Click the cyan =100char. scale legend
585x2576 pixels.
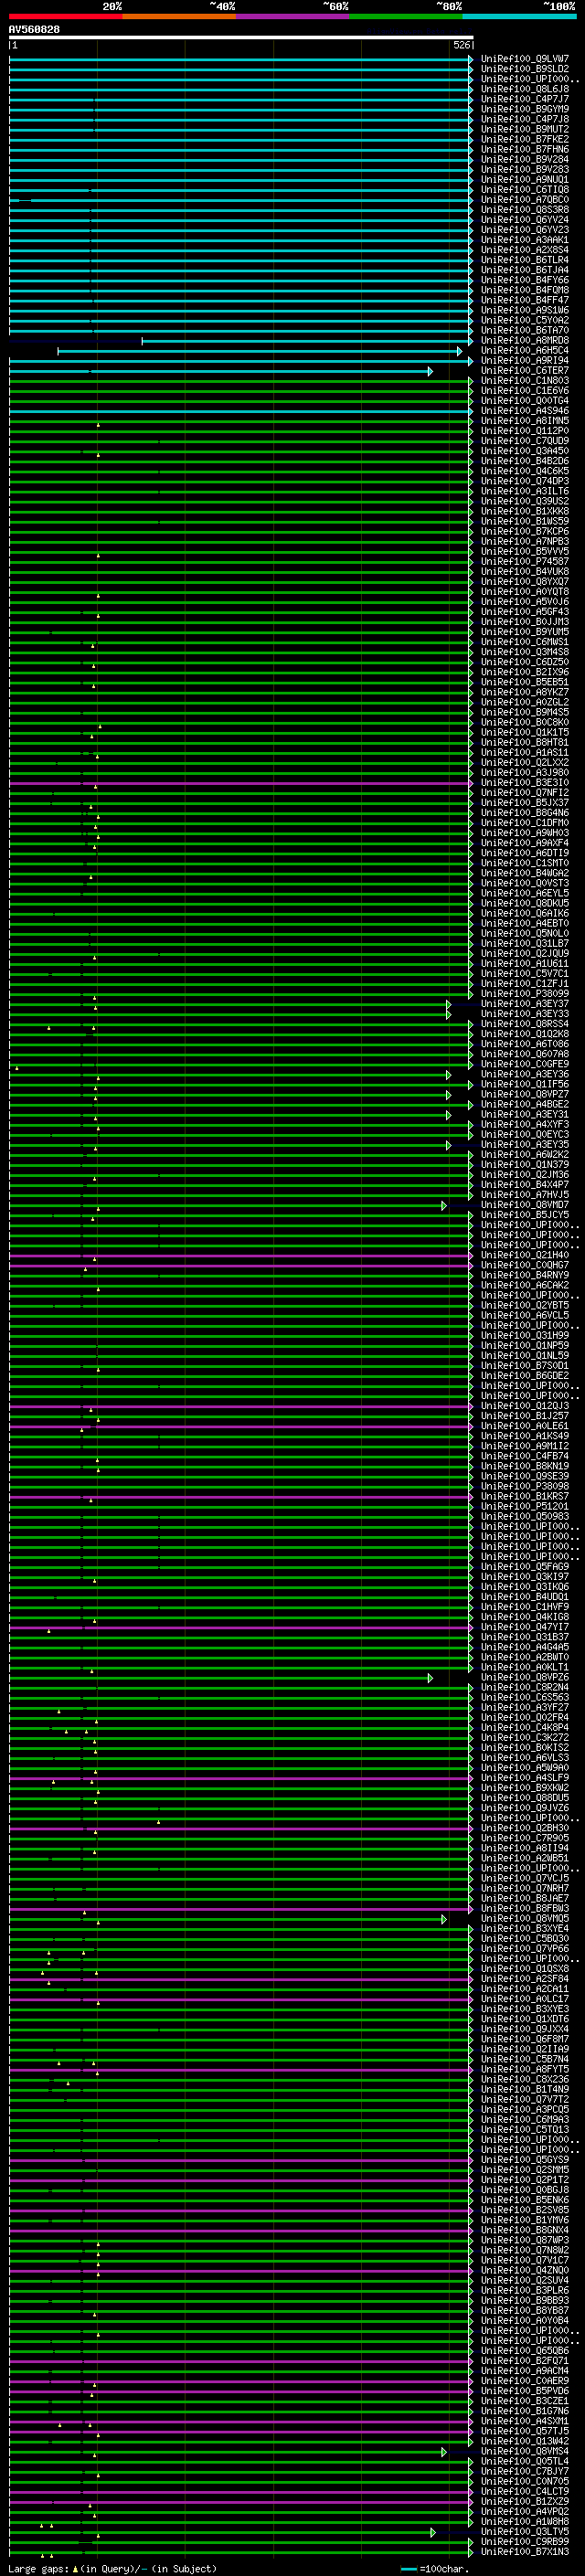coord(434,2569)
